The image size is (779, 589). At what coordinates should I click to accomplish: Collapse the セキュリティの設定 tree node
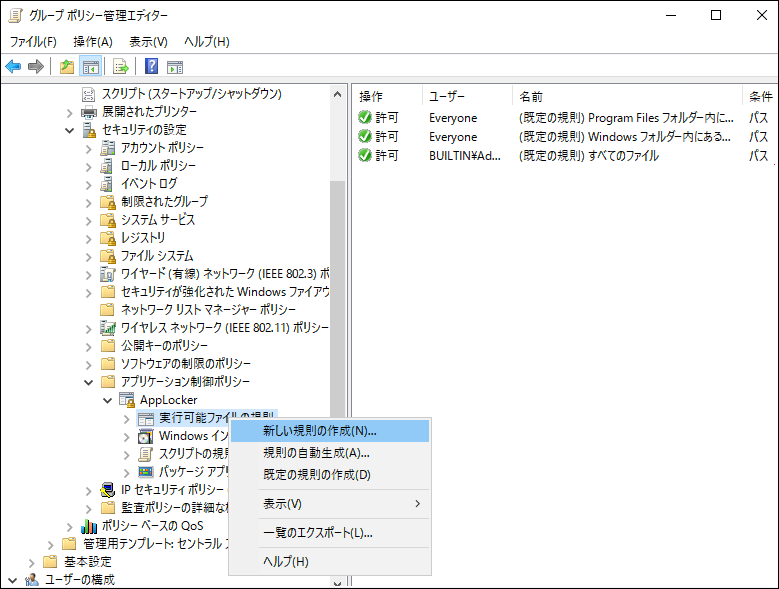[x=69, y=130]
